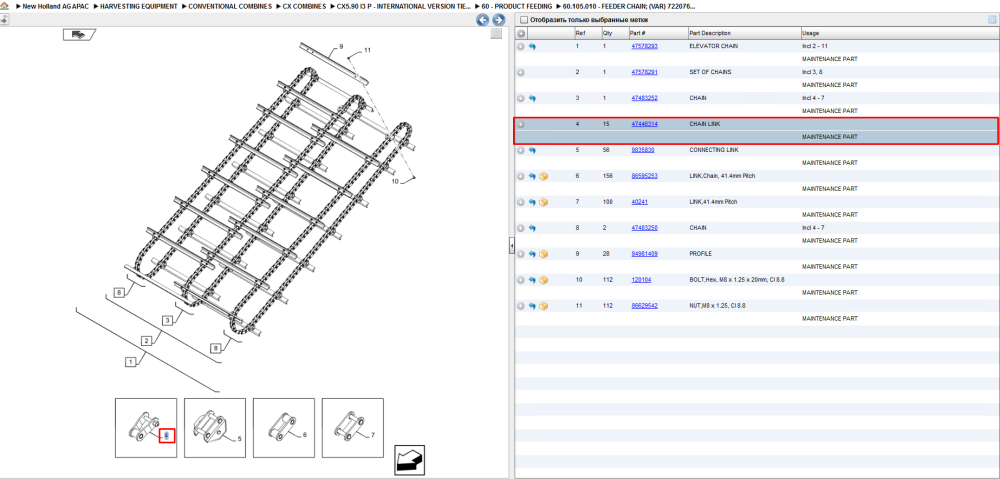Collapse the panel using the splitter arrow
Viewport: 1000px width, 479px height.
click(511, 246)
